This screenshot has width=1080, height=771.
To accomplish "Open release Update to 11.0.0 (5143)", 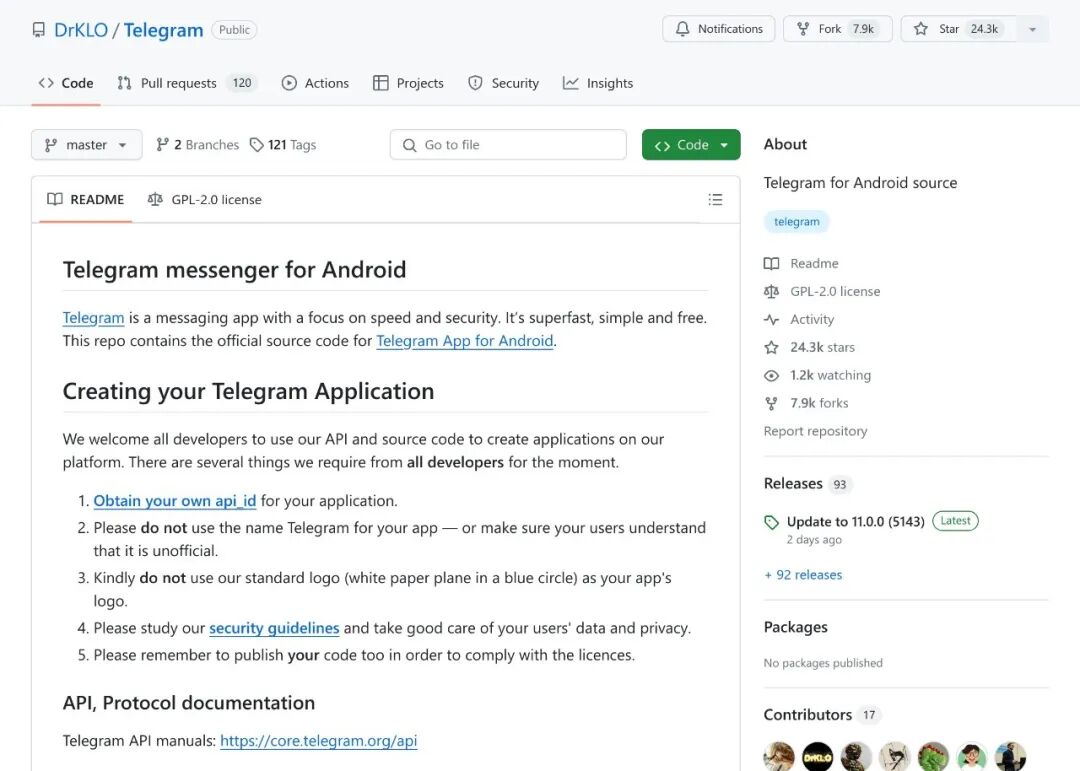I will click(x=855, y=522).
